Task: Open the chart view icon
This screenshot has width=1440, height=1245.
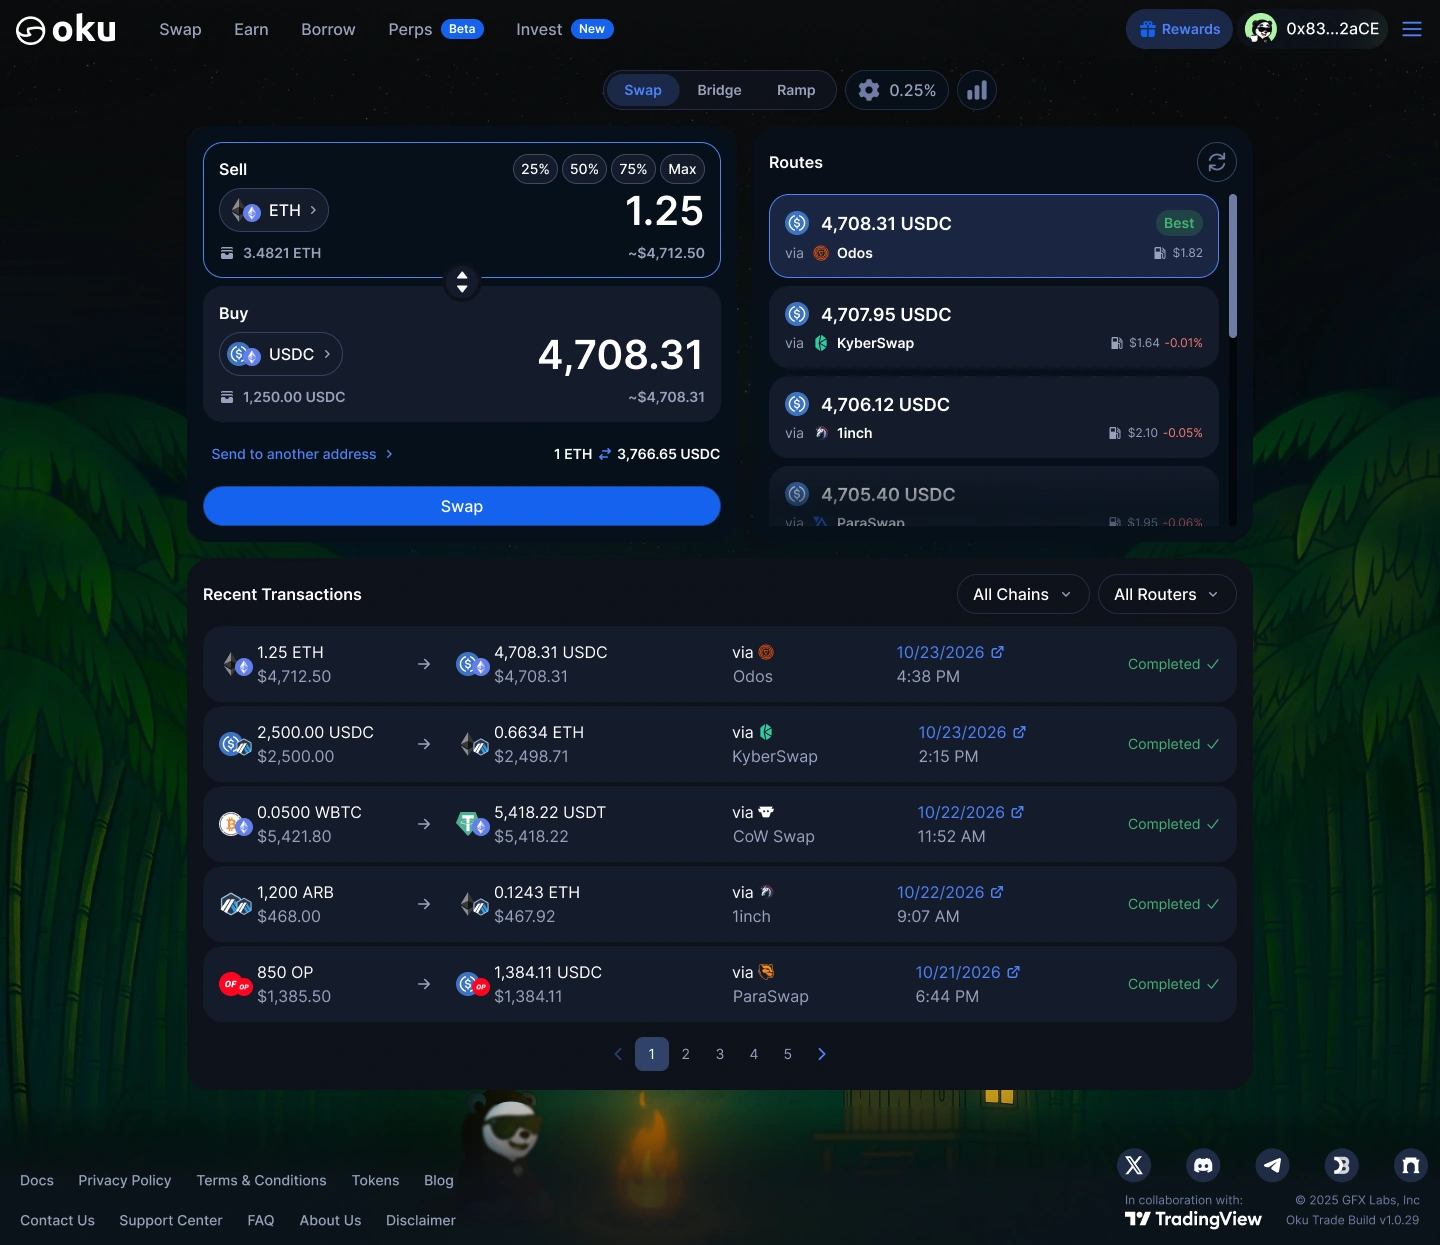Action: [x=977, y=90]
